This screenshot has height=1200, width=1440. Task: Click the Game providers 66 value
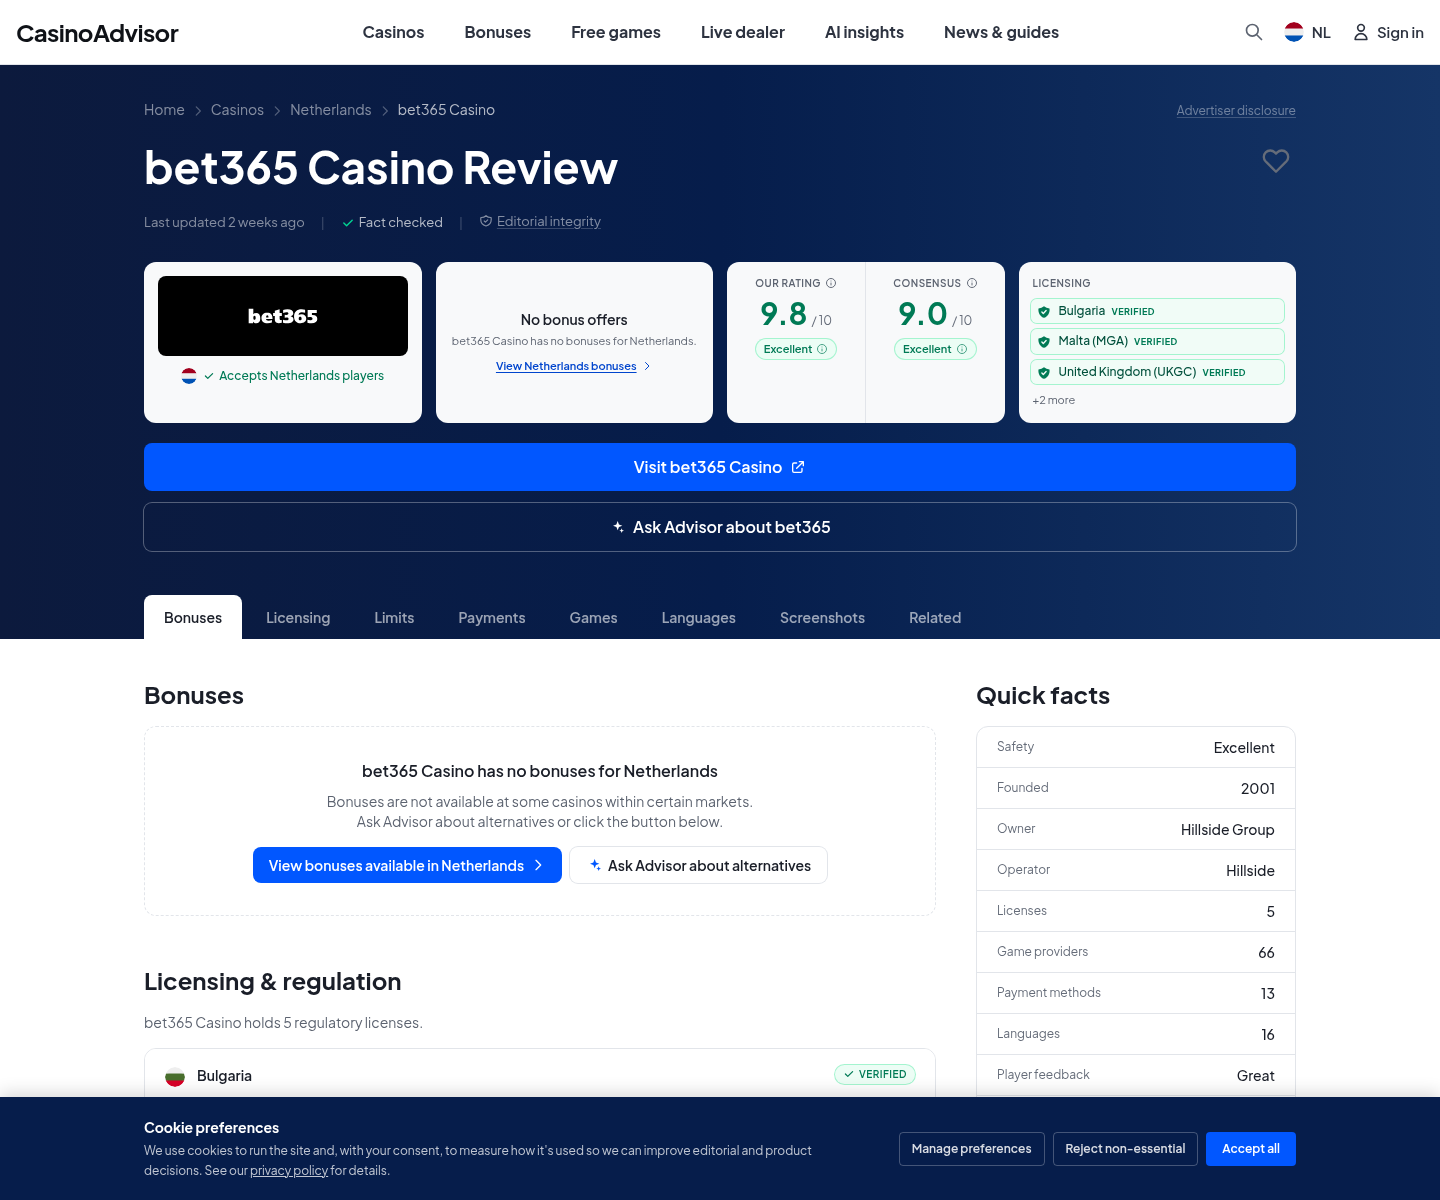click(1266, 953)
